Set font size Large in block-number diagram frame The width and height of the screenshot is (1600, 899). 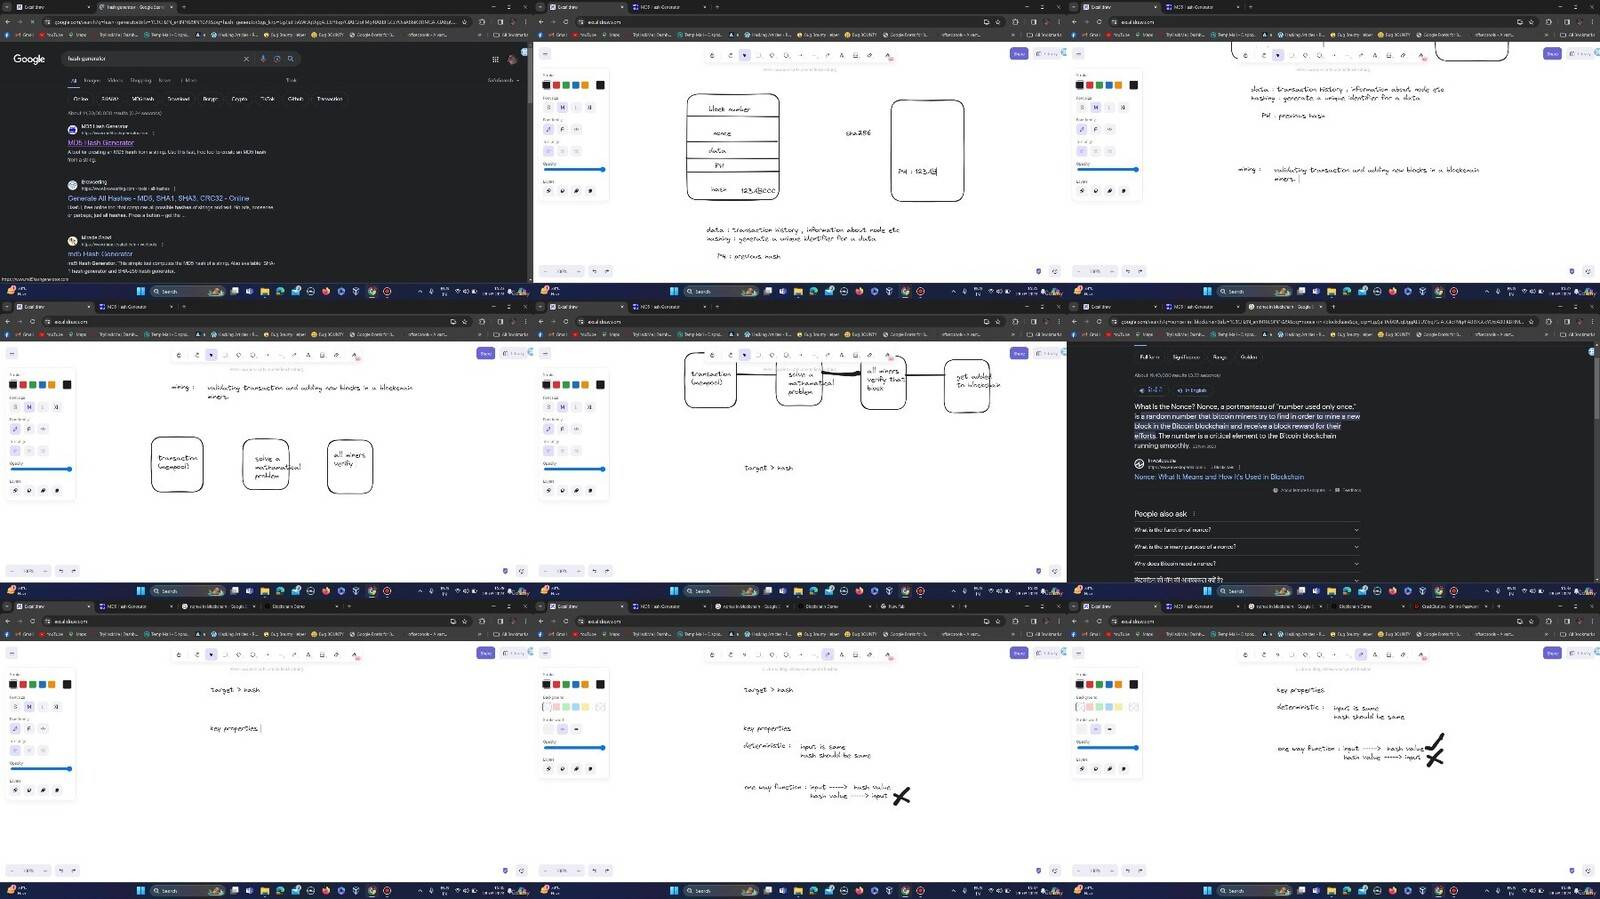click(x=576, y=107)
